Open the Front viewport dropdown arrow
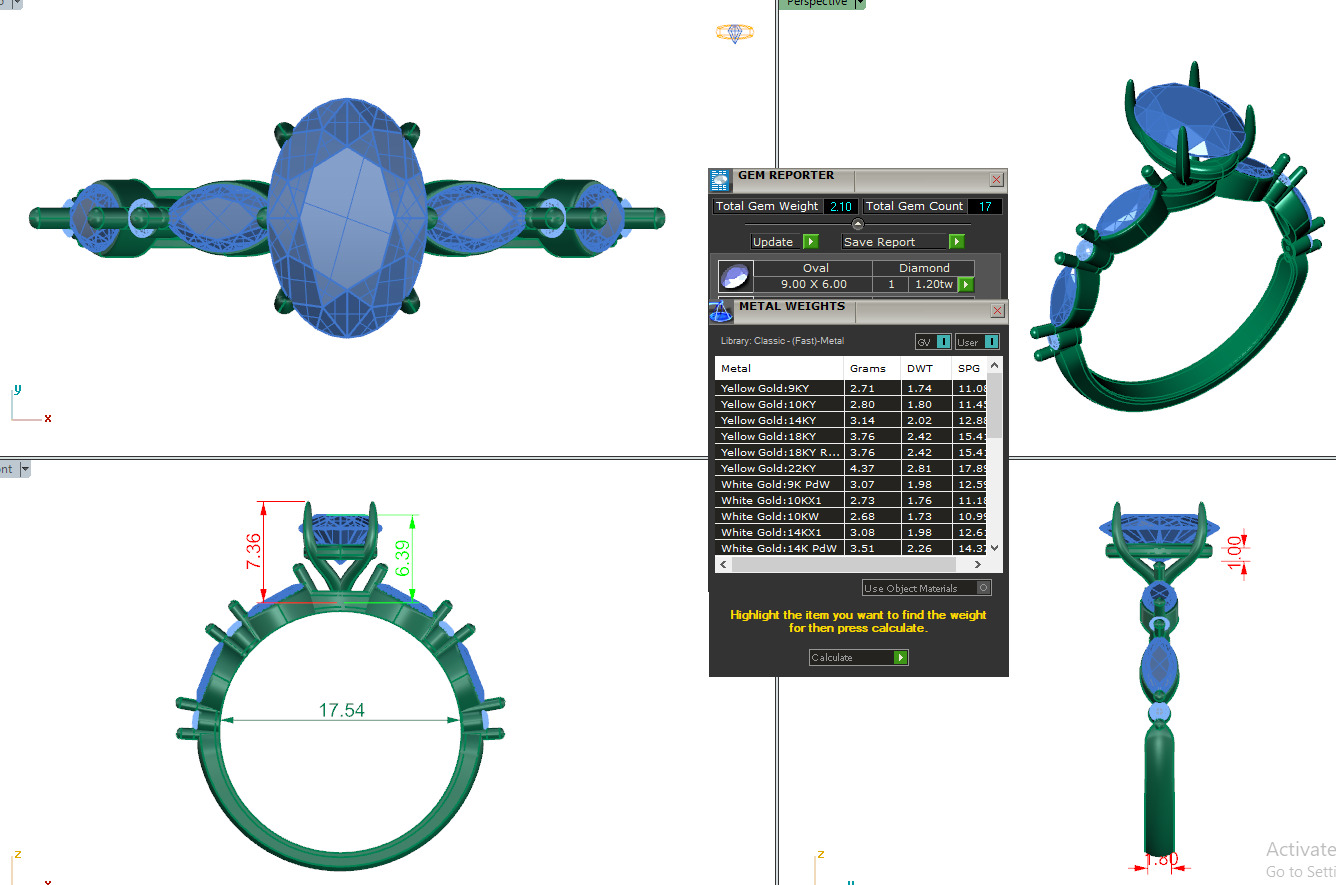The width and height of the screenshot is (1336, 885). tap(25, 469)
